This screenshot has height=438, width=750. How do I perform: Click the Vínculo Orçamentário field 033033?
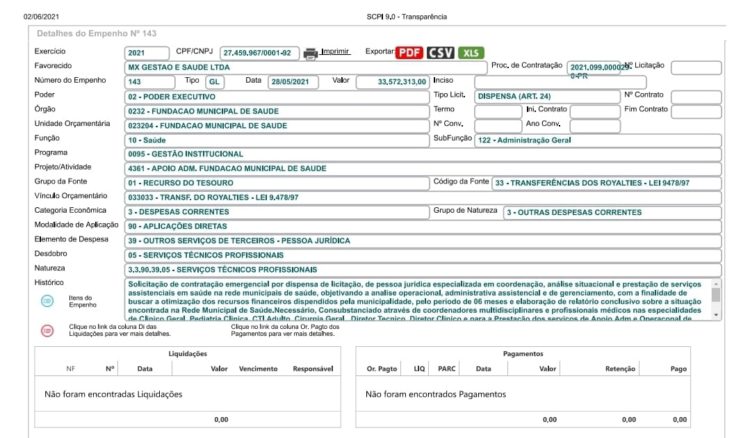pos(423,197)
